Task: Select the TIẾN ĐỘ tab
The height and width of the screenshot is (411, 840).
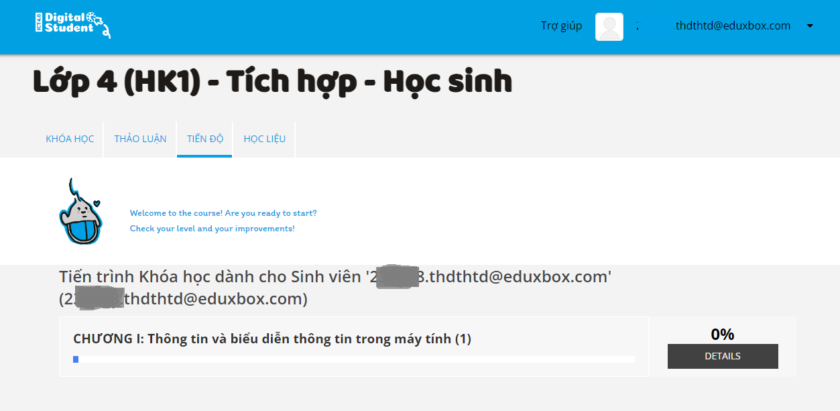Action: [204, 139]
